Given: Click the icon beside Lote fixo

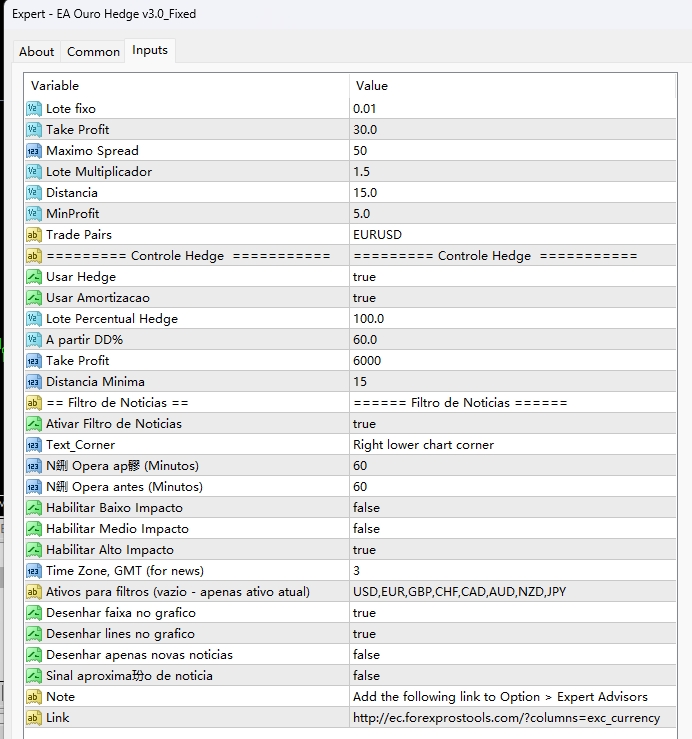Looking at the screenshot, I should 33,108.
